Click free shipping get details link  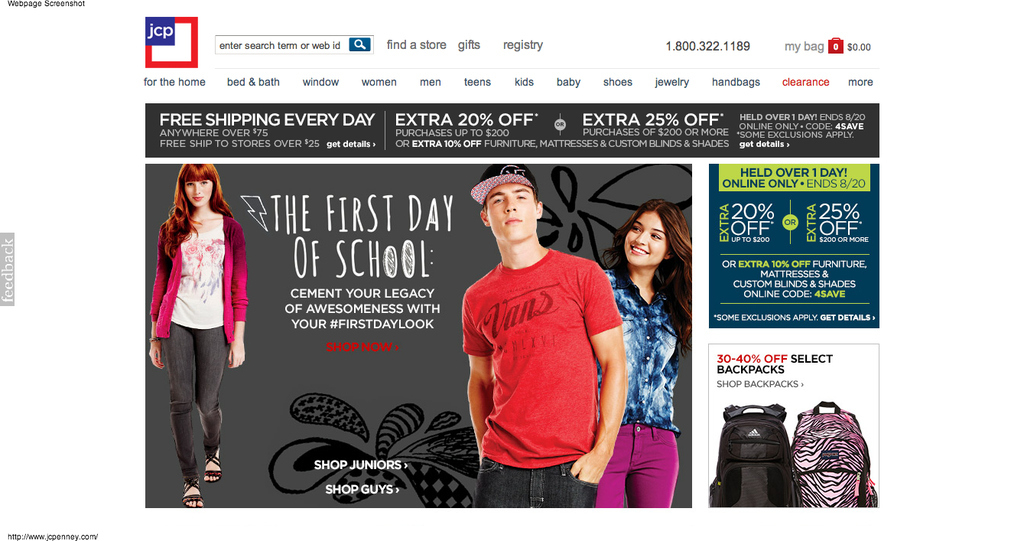click(x=351, y=144)
